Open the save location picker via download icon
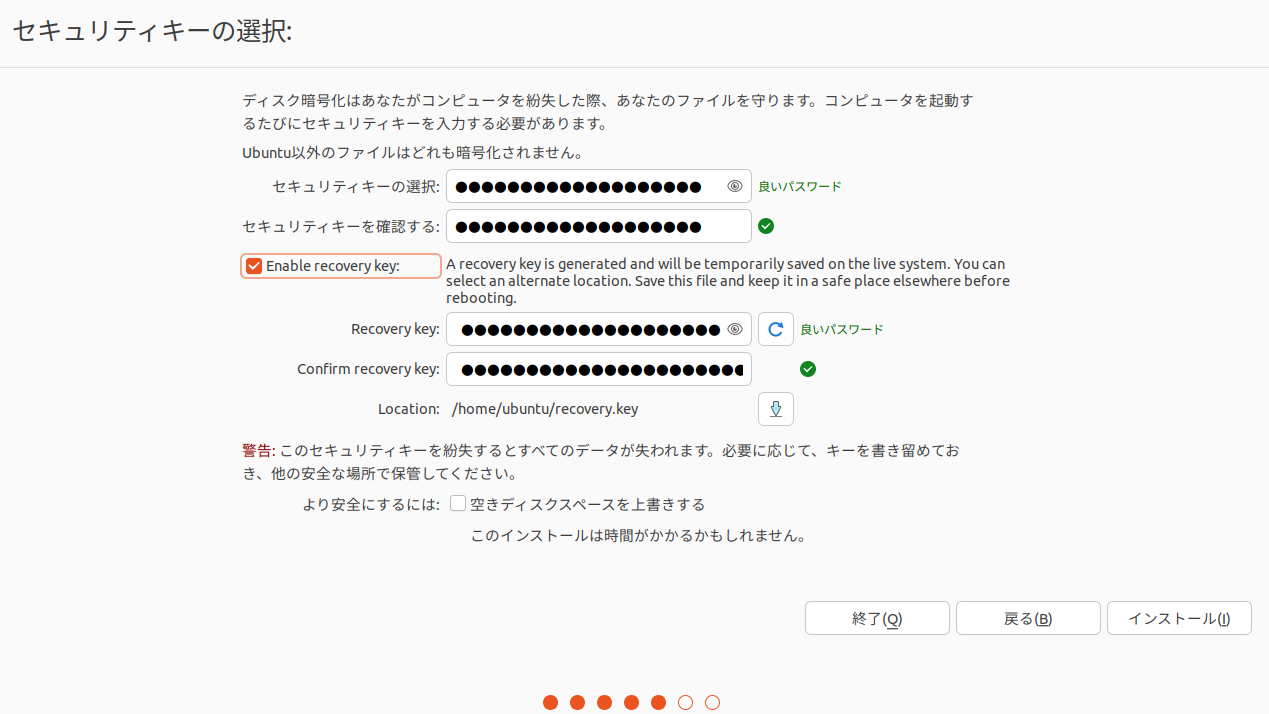The height and width of the screenshot is (714, 1269). 775,408
